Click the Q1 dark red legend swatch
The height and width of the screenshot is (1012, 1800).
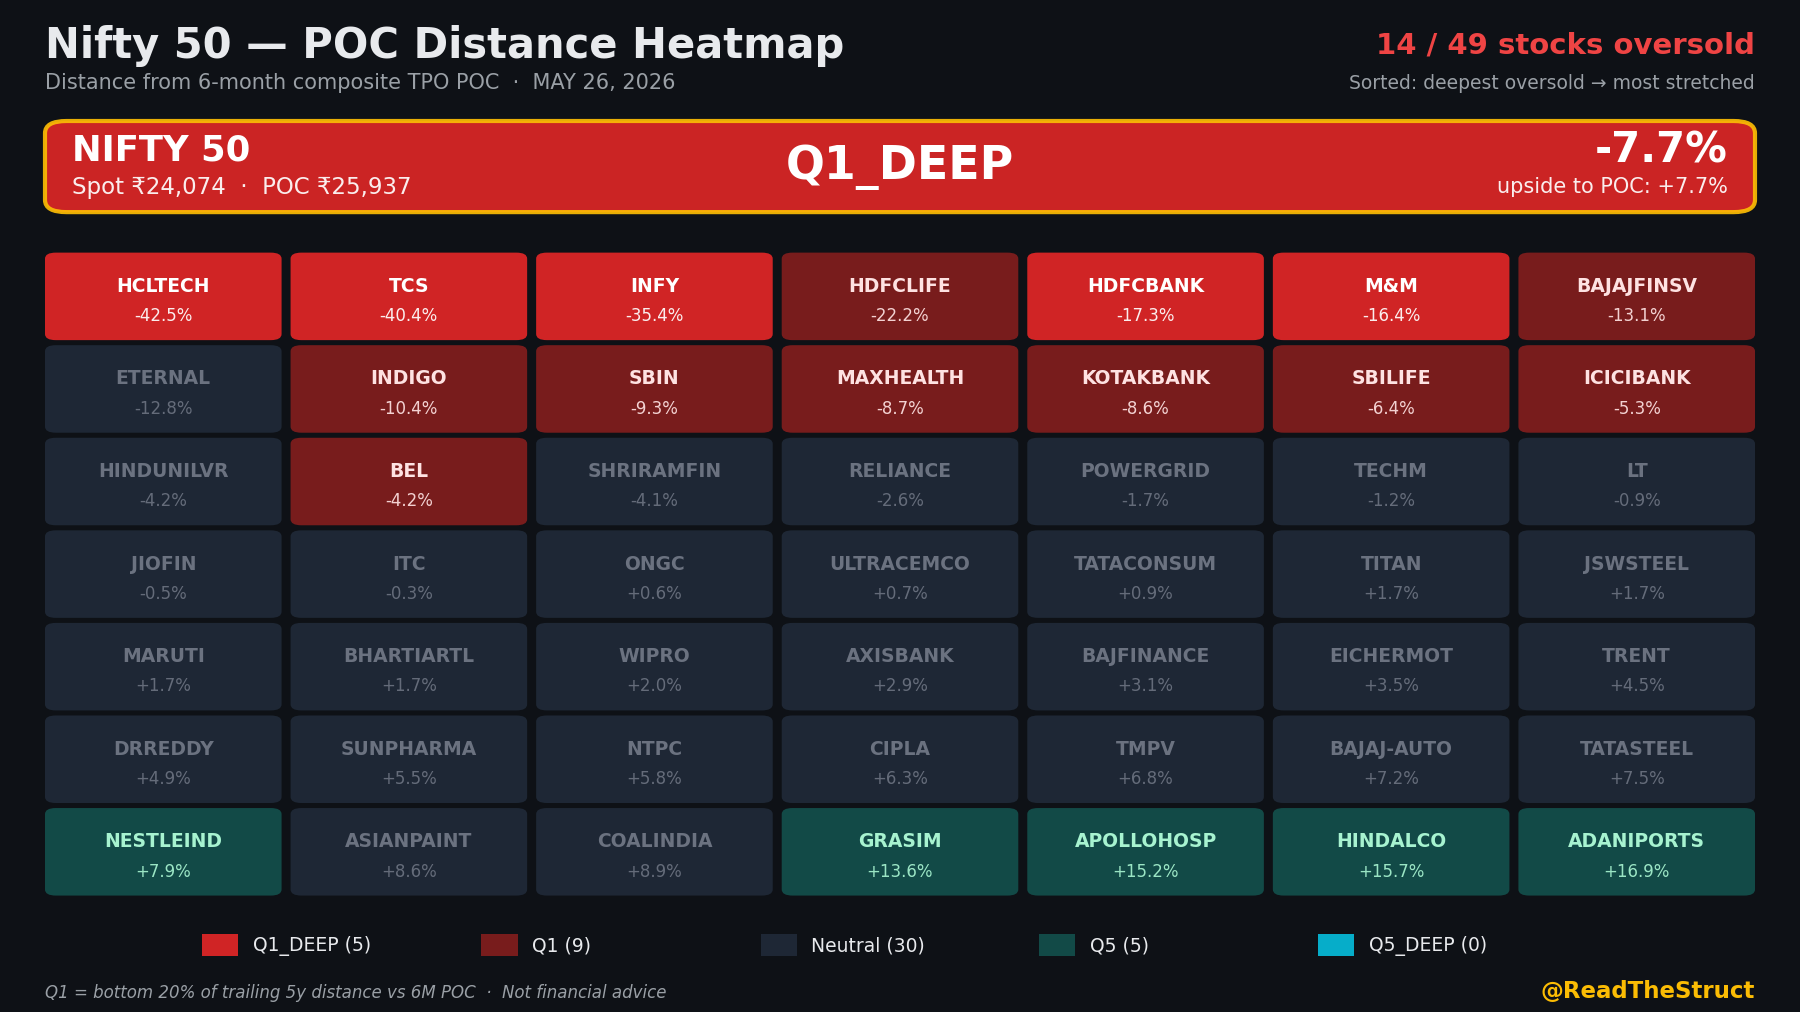pyautogui.click(x=499, y=945)
